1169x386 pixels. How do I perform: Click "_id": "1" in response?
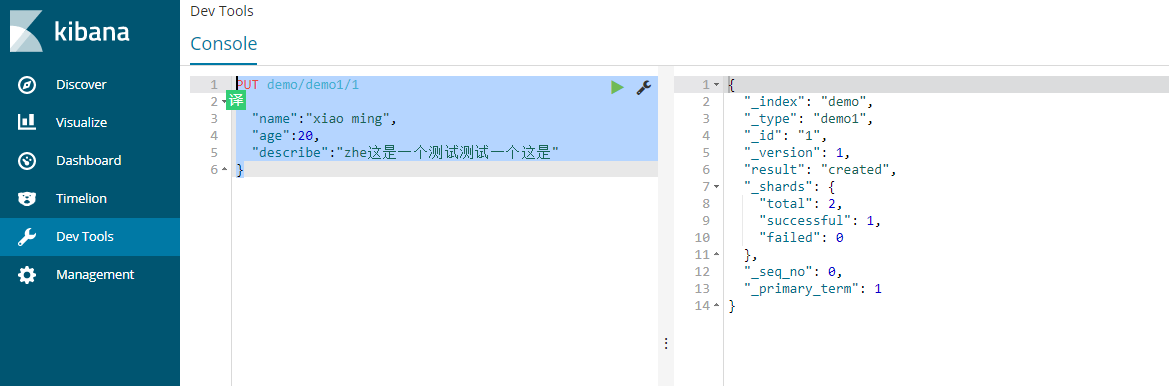click(786, 136)
